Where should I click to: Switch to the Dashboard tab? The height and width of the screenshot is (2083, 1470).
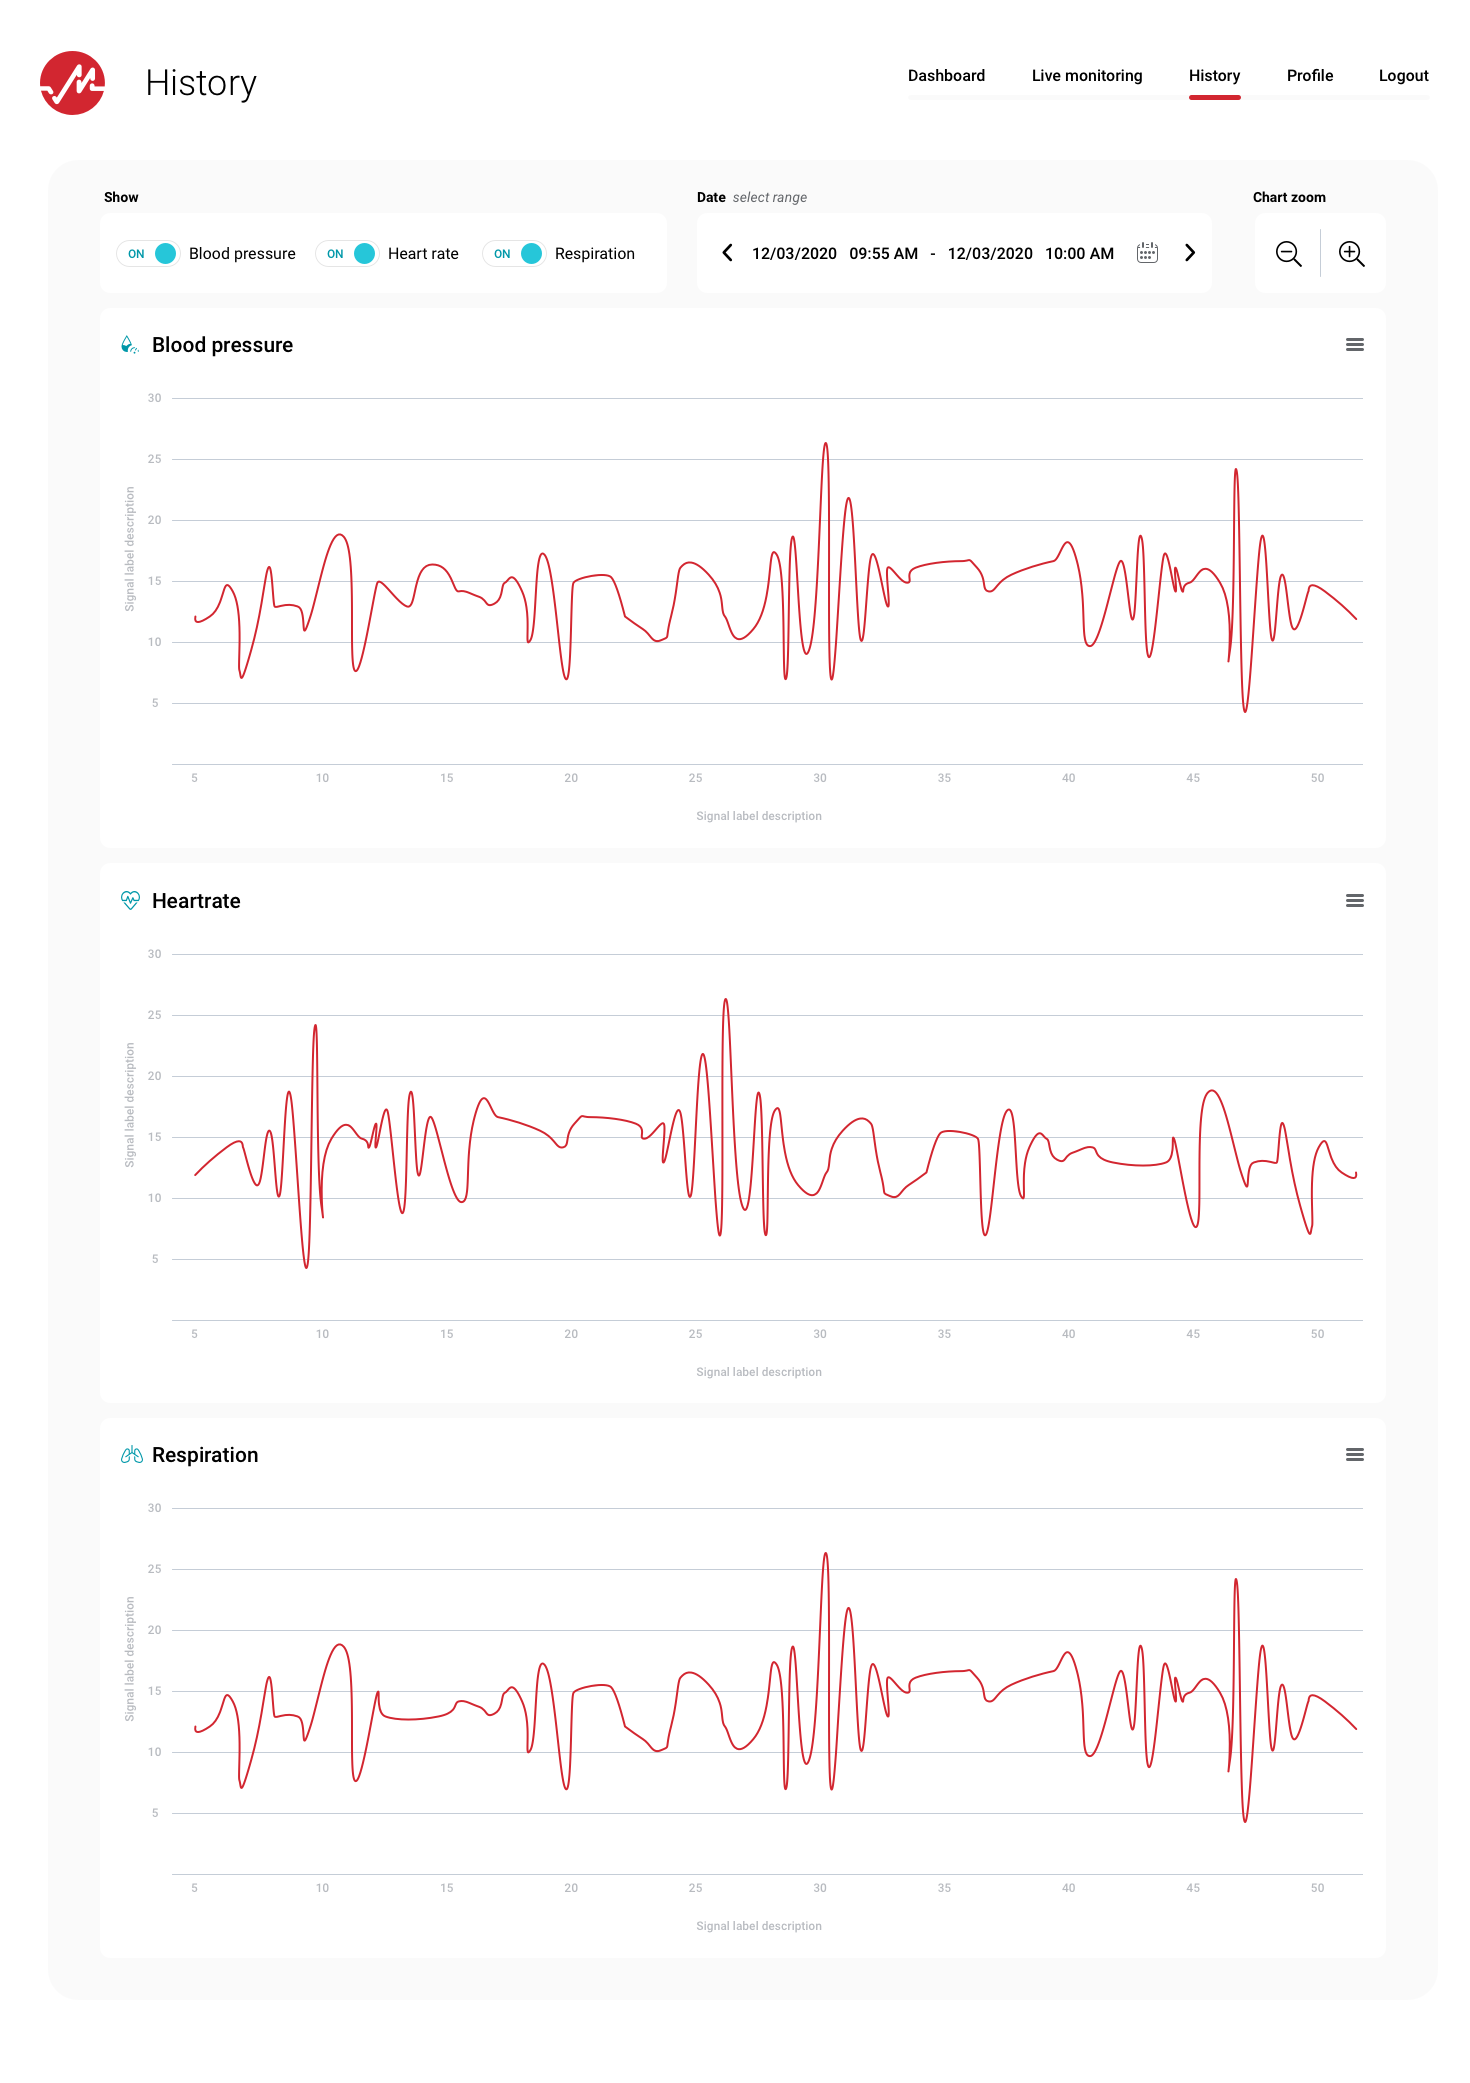[946, 76]
